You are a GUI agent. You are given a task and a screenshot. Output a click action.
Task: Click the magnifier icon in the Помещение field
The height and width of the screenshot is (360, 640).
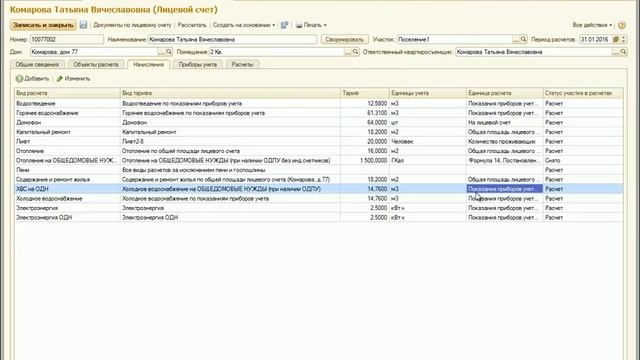(355, 52)
